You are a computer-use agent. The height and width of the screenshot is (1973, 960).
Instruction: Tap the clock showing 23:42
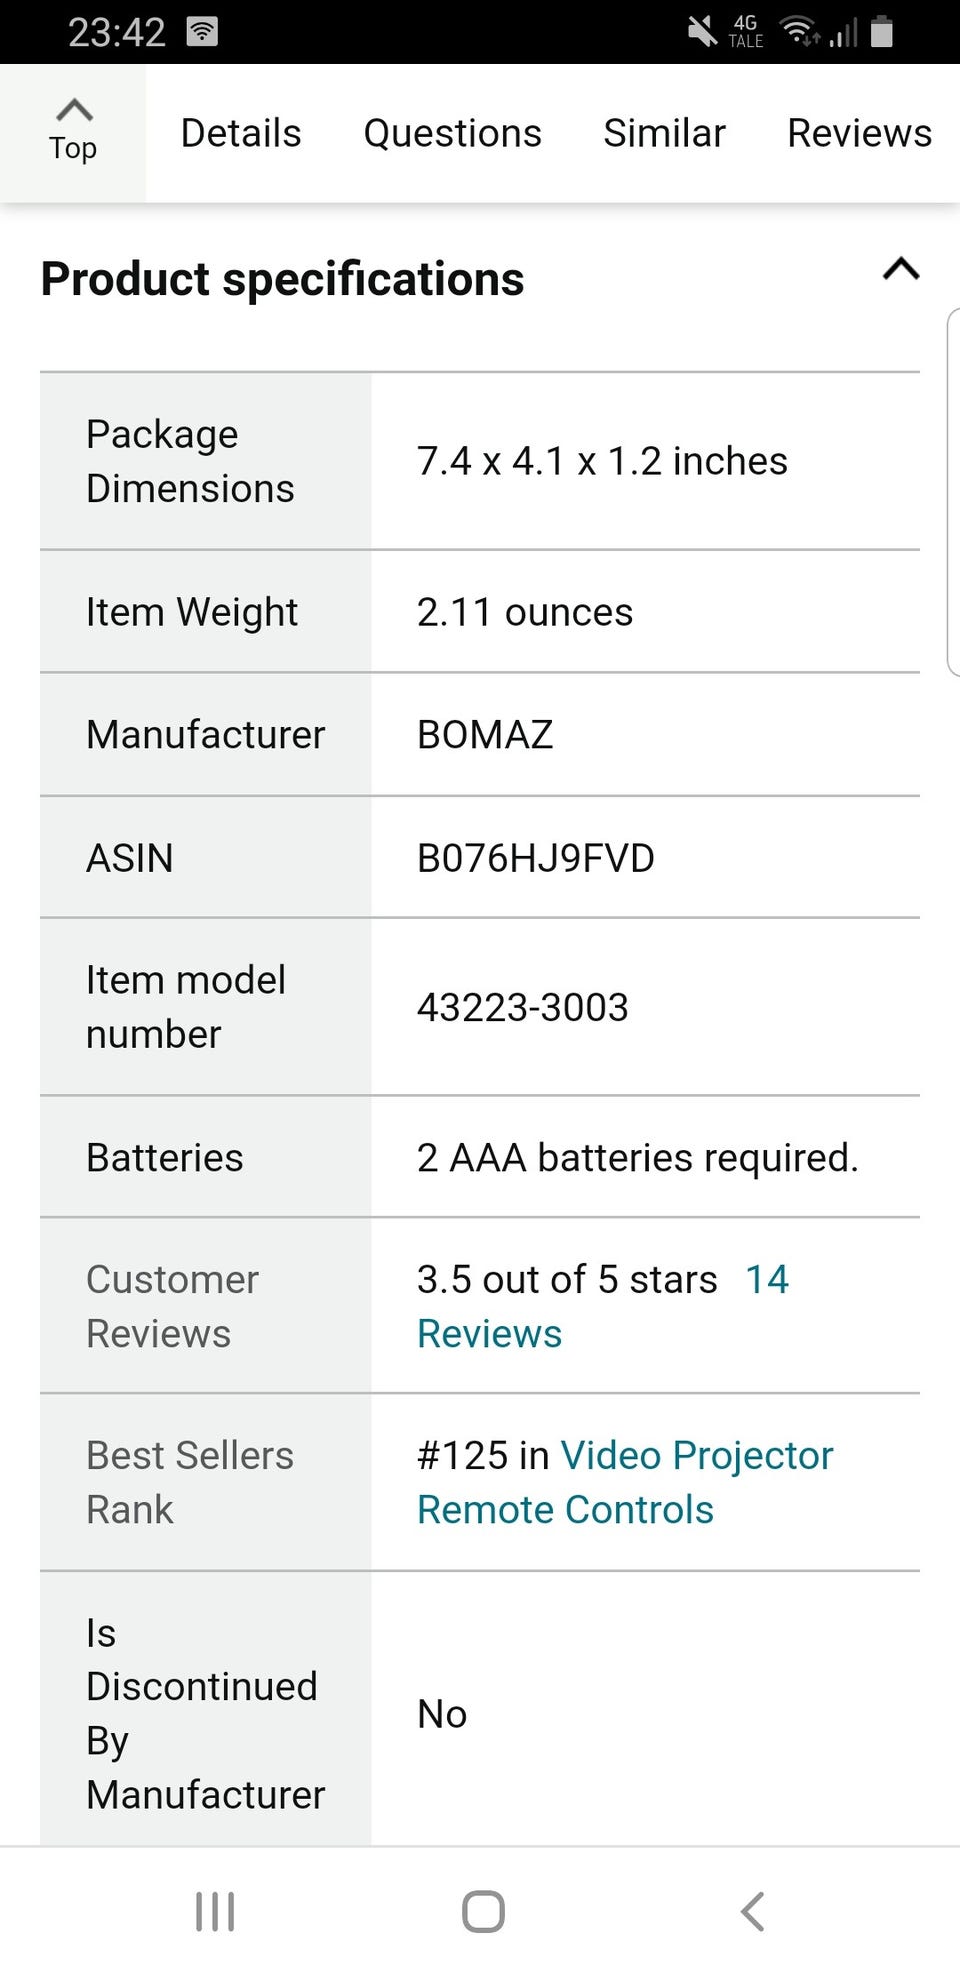116,32
